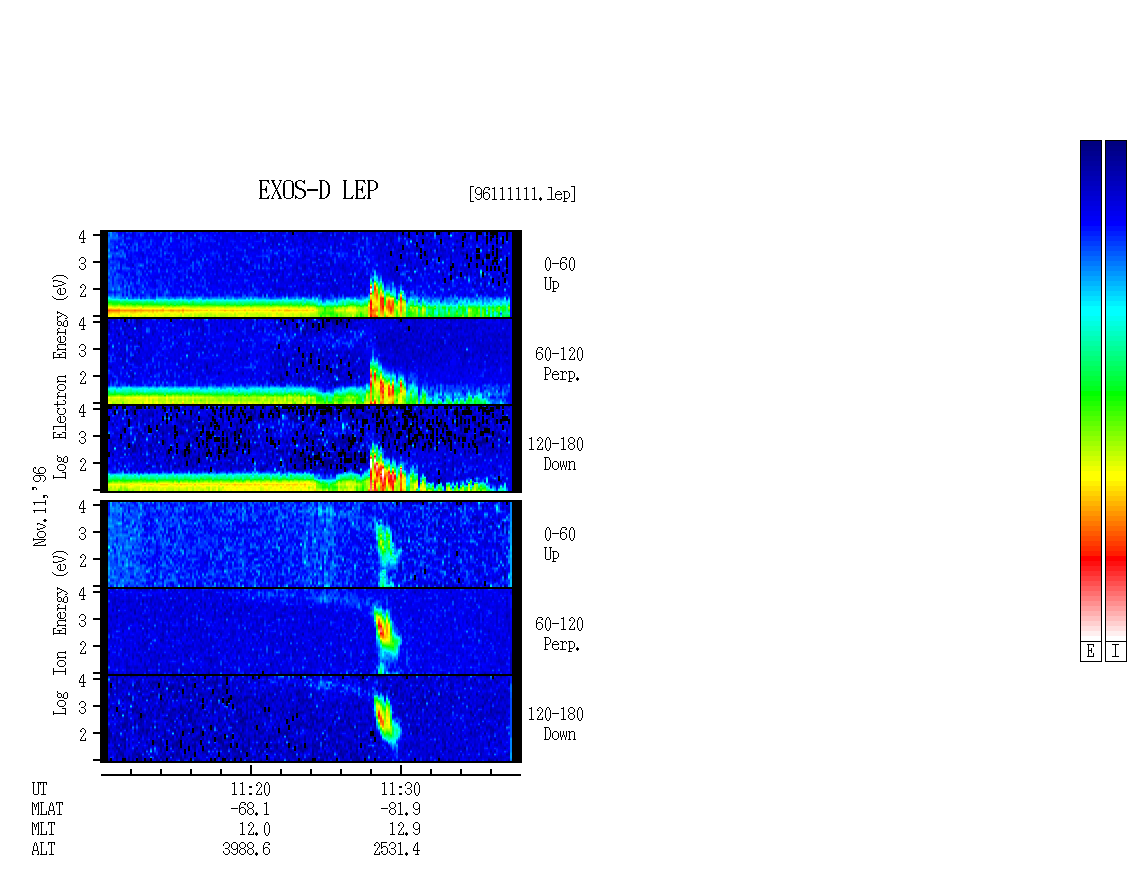The image size is (1130, 875).
Task: Click the ALT row label
Action: [43, 850]
